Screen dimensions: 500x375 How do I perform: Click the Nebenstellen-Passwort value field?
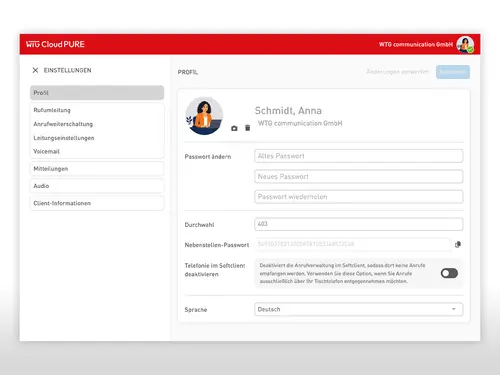coord(353,244)
